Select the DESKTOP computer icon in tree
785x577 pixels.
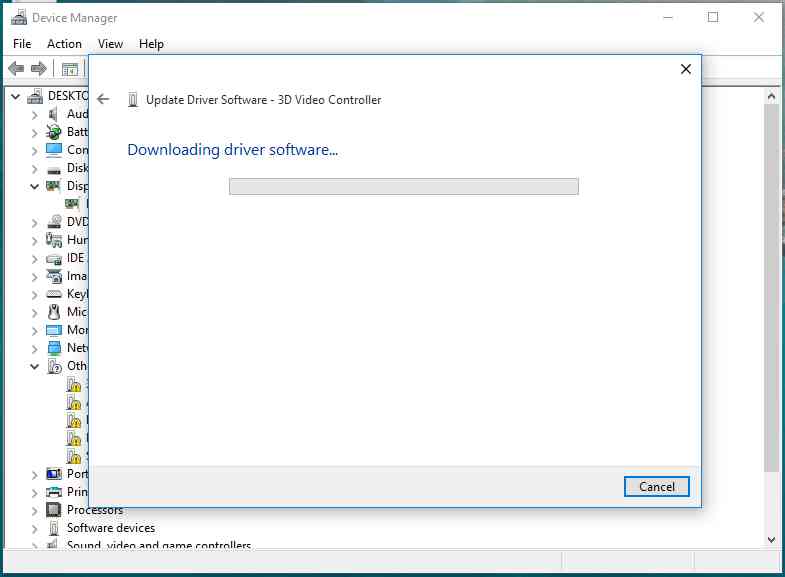(35, 96)
